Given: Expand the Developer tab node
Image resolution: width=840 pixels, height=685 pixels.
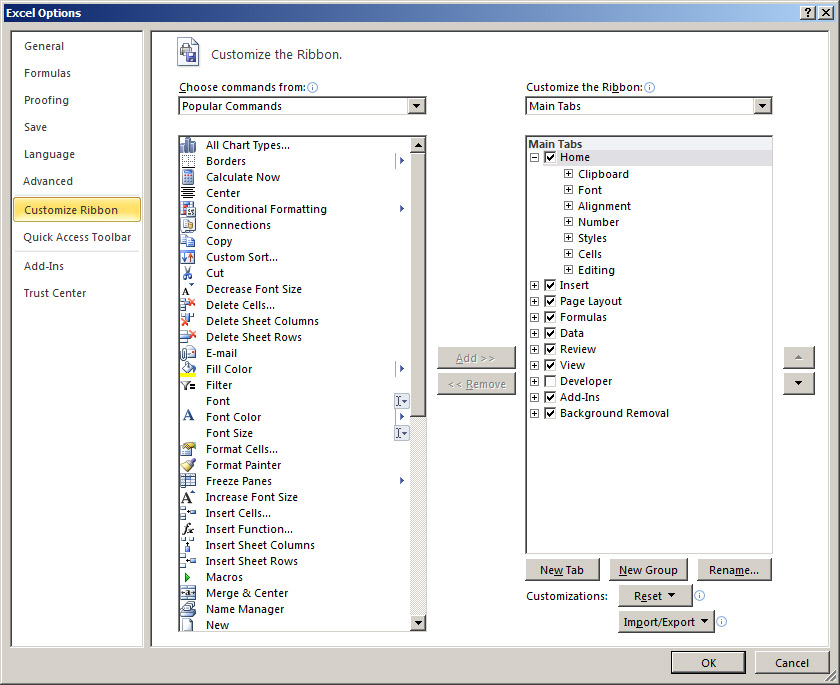Looking at the screenshot, I should tap(535, 381).
